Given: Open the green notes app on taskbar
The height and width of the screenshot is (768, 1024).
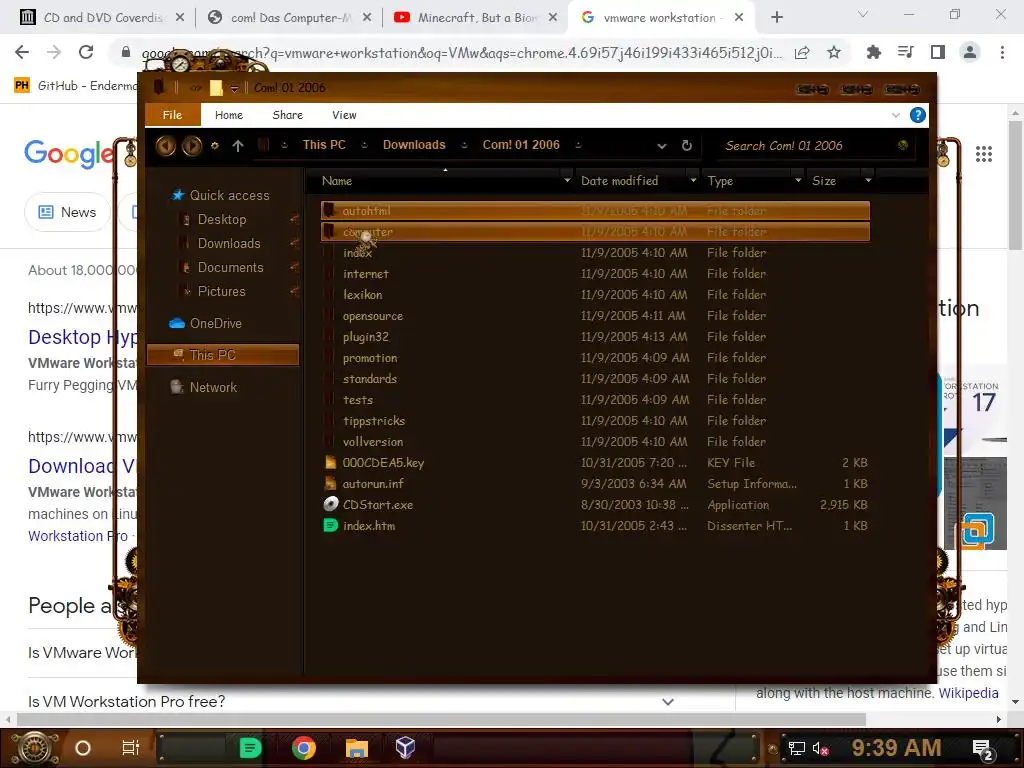Looking at the screenshot, I should point(250,748).
